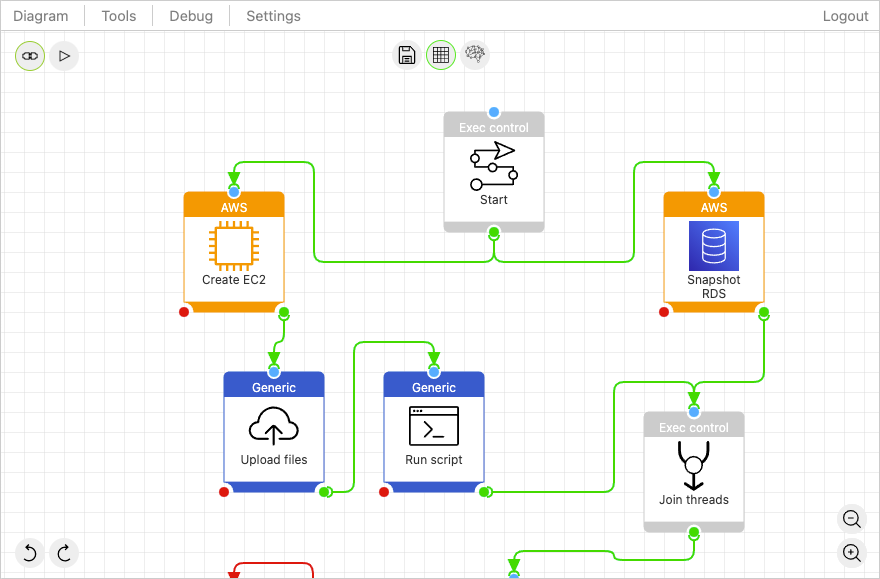Toggle the link mode button
The width and height of the screenshot is (880, 579).
point(30,56)
